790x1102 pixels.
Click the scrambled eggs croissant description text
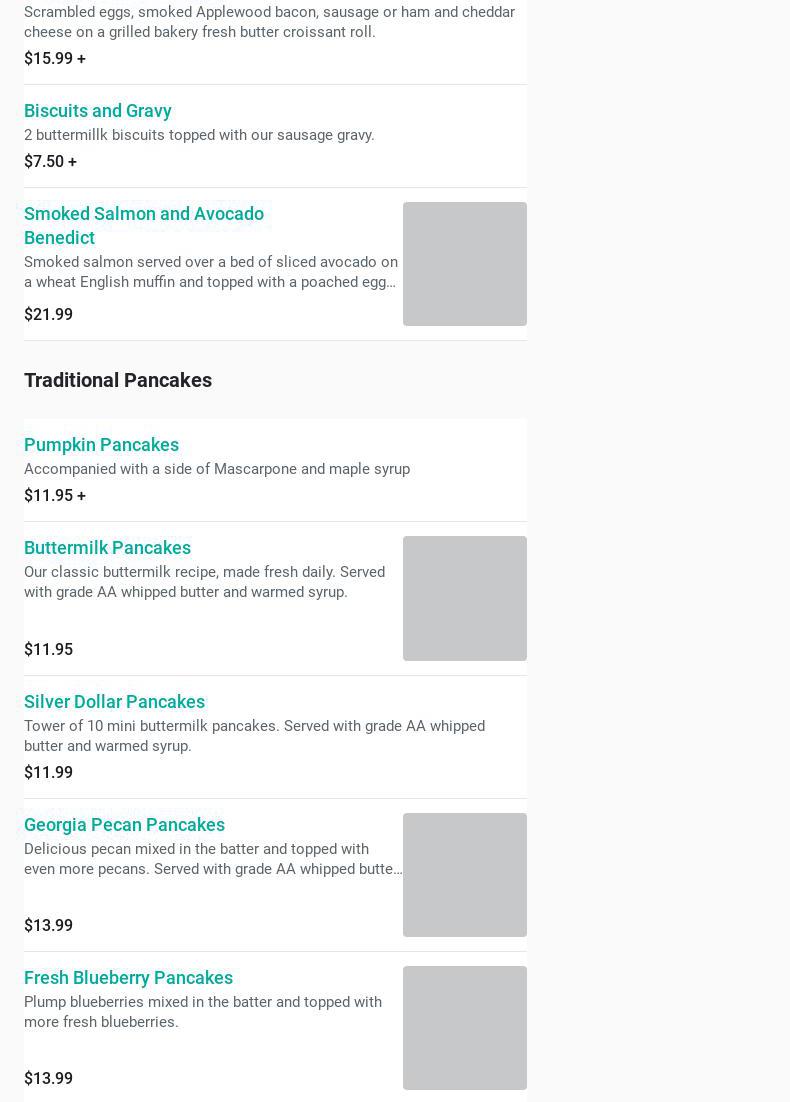point(269,22)
